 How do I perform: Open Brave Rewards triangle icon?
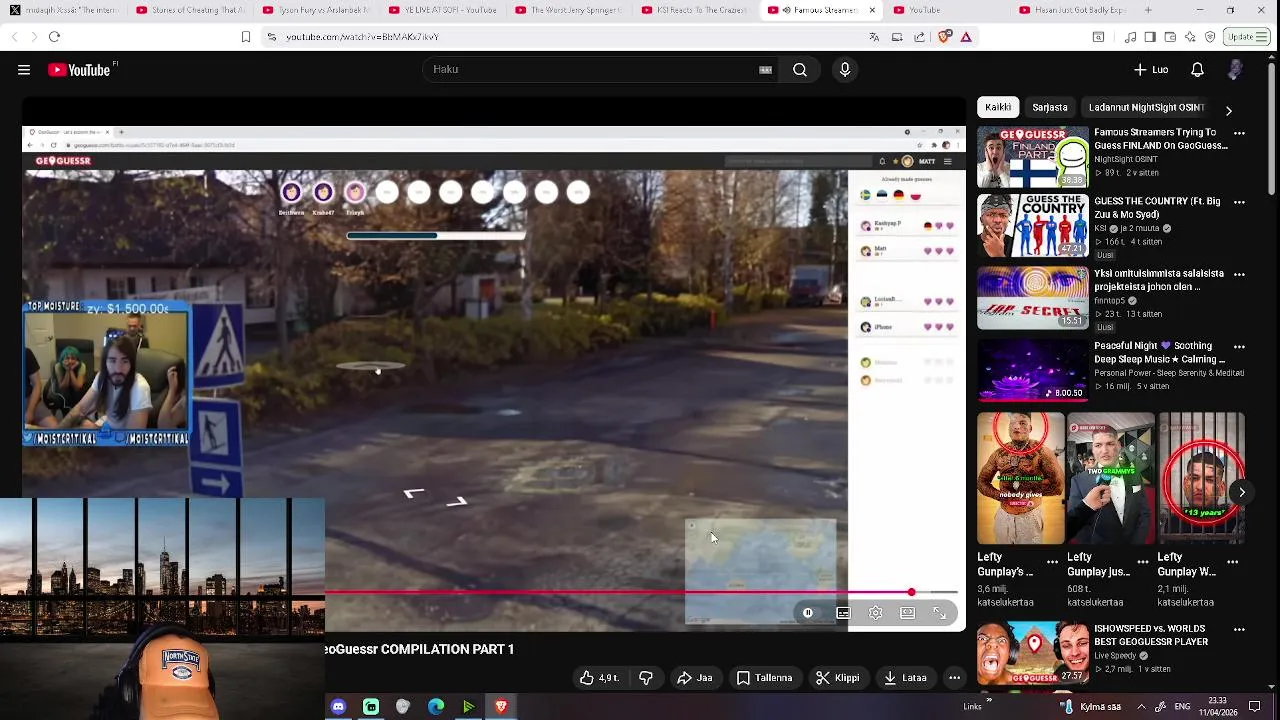[966, 37]
